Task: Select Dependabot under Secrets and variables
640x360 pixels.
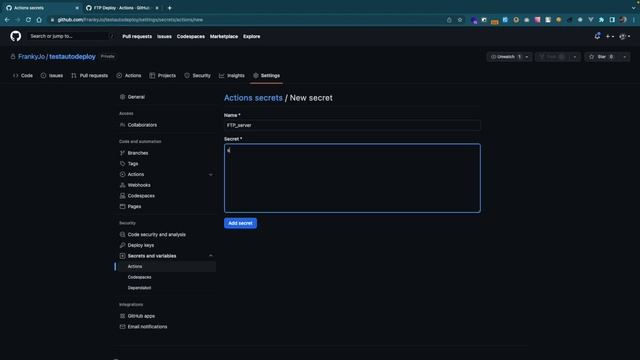Action: (166, 288)
